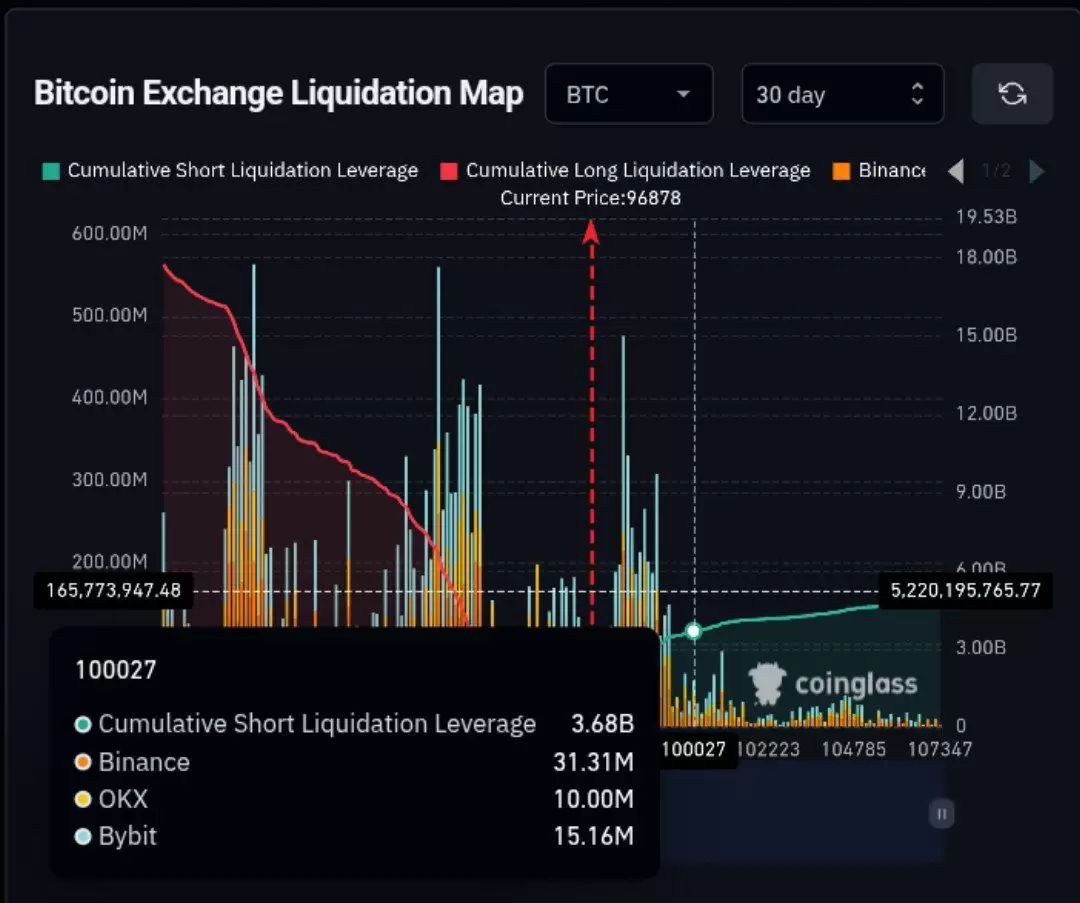Click the Bybit 15.16M tooltip value

pyautogui.click(x=594, y=836)
